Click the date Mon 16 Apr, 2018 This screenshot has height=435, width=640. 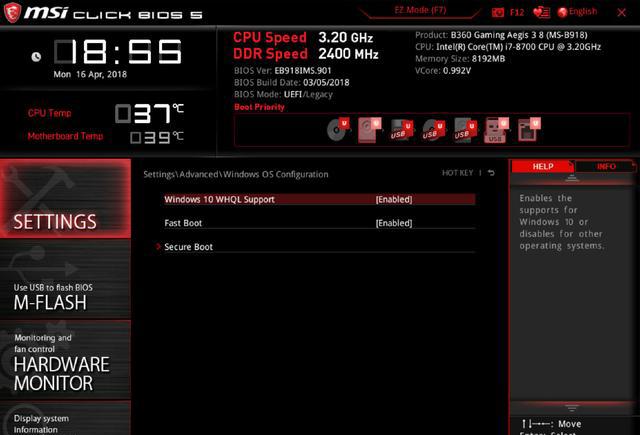90,74
